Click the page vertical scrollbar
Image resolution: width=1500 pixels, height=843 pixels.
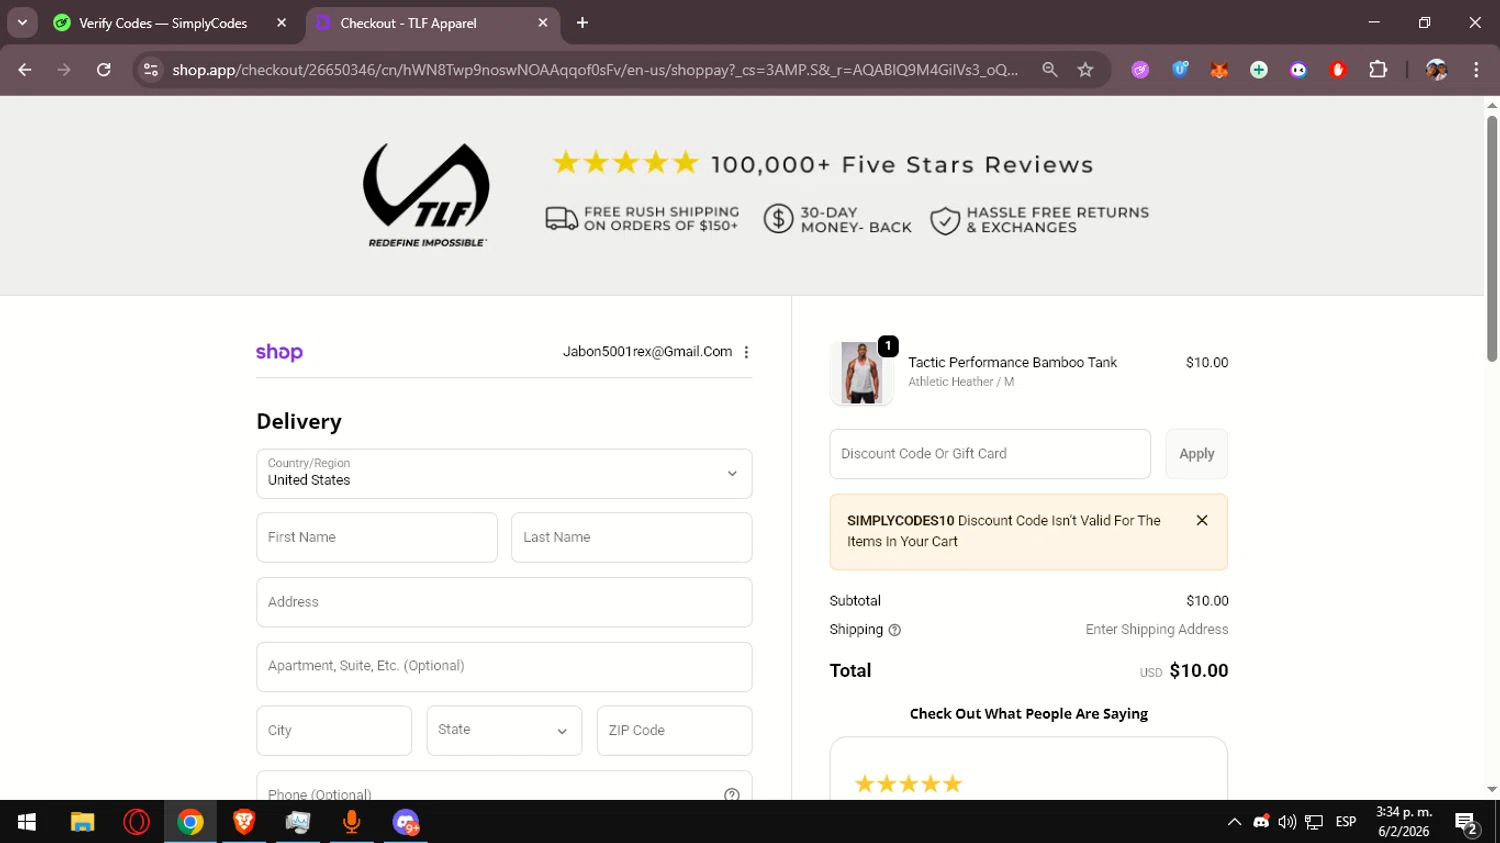click(1491, 238)
